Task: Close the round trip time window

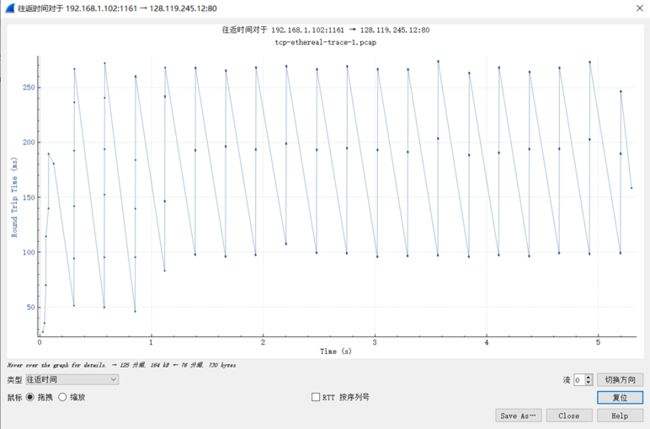Action: (640, 8)
